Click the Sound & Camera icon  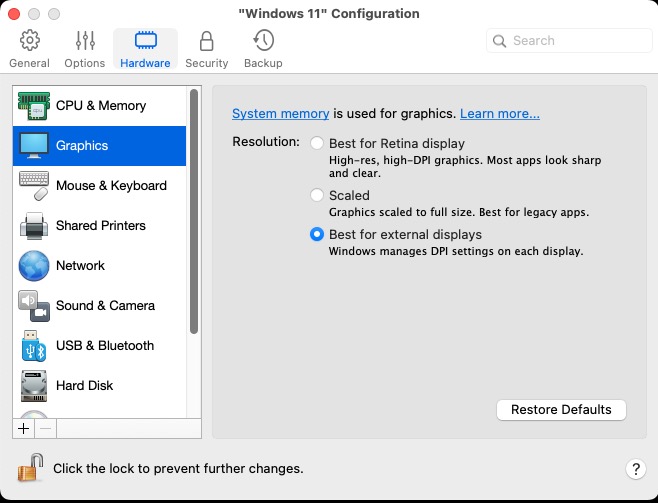pos(34,306)
